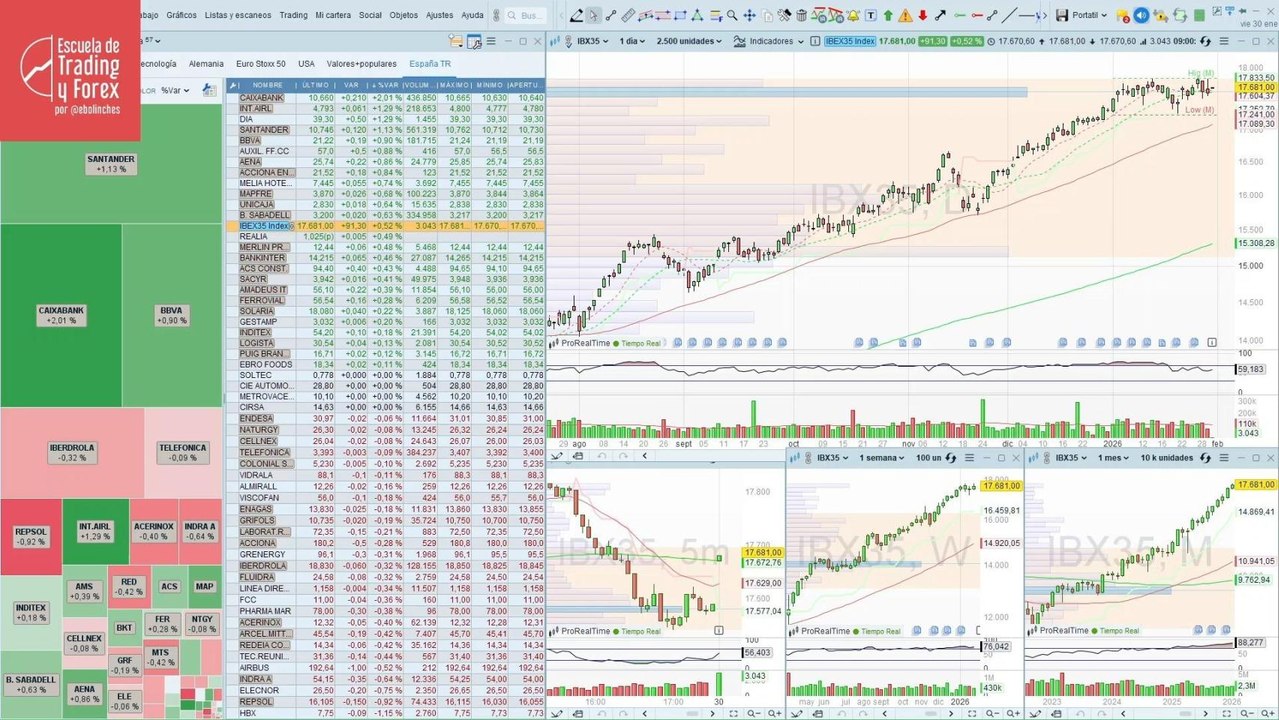1279x720 pixels.
Task: Sort list by the NOMBRE column header
Action: pos(268,85)
